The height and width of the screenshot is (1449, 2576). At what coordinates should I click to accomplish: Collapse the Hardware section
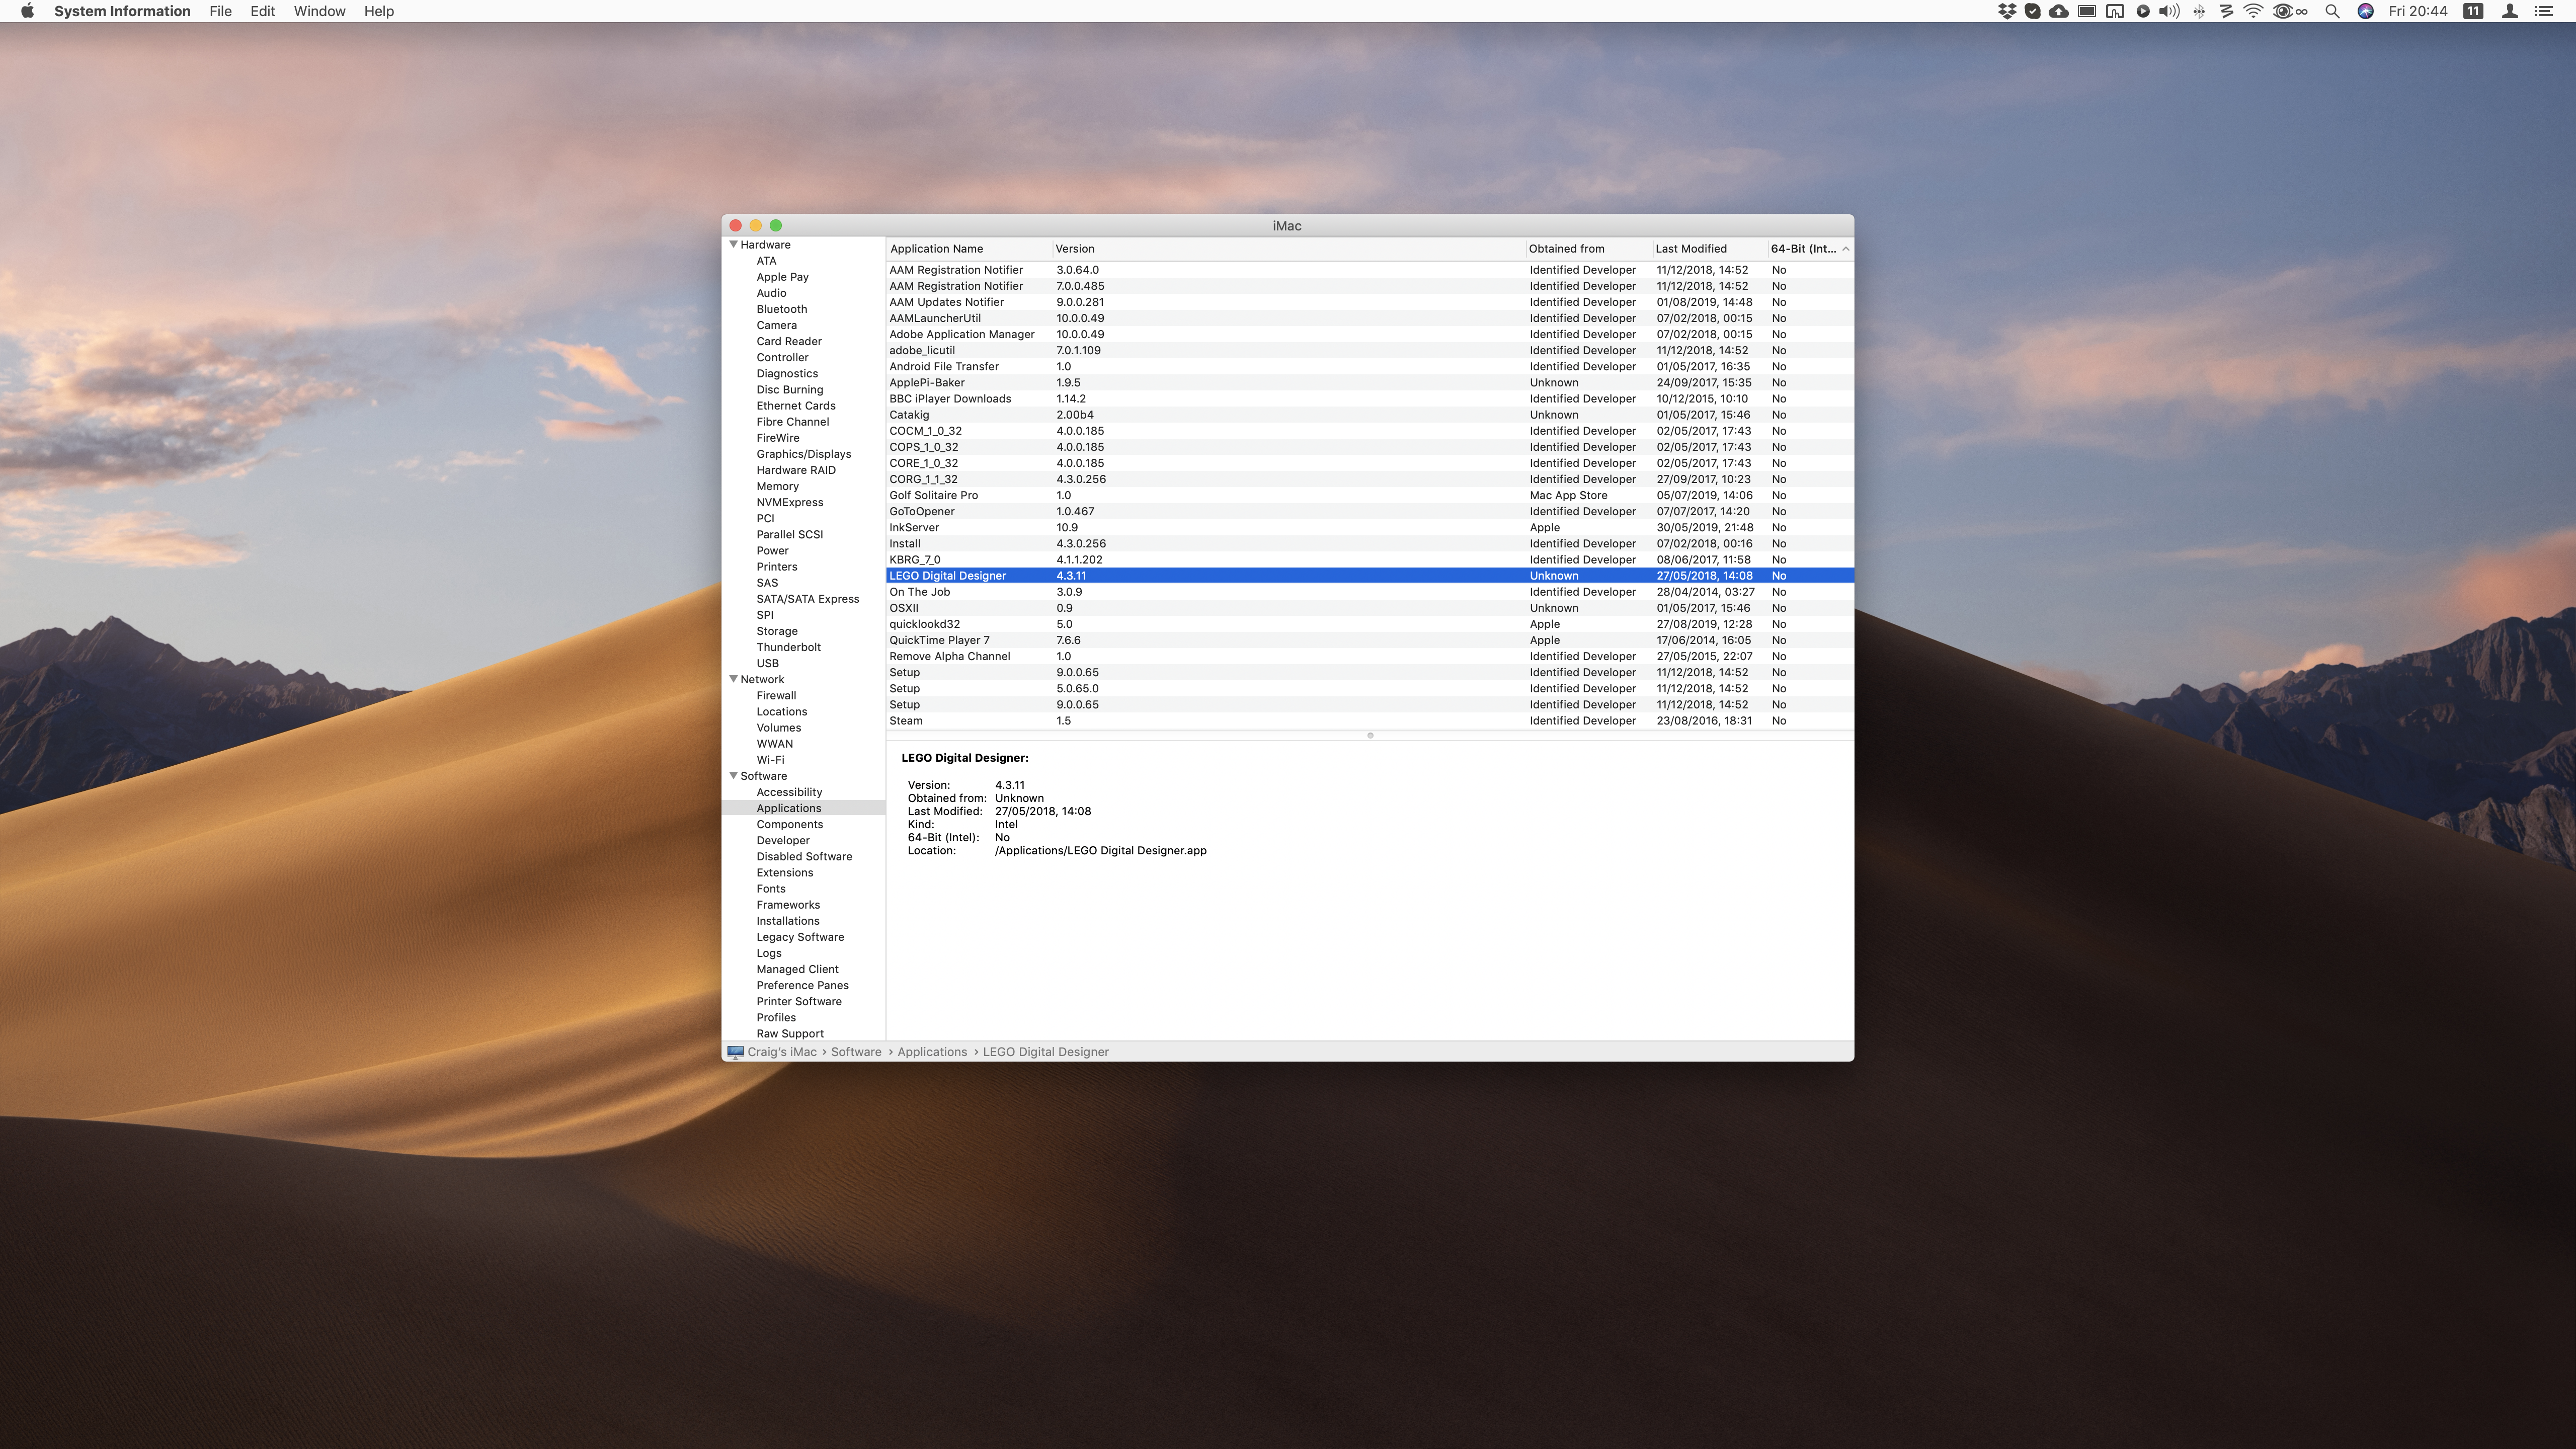(733, 244)
